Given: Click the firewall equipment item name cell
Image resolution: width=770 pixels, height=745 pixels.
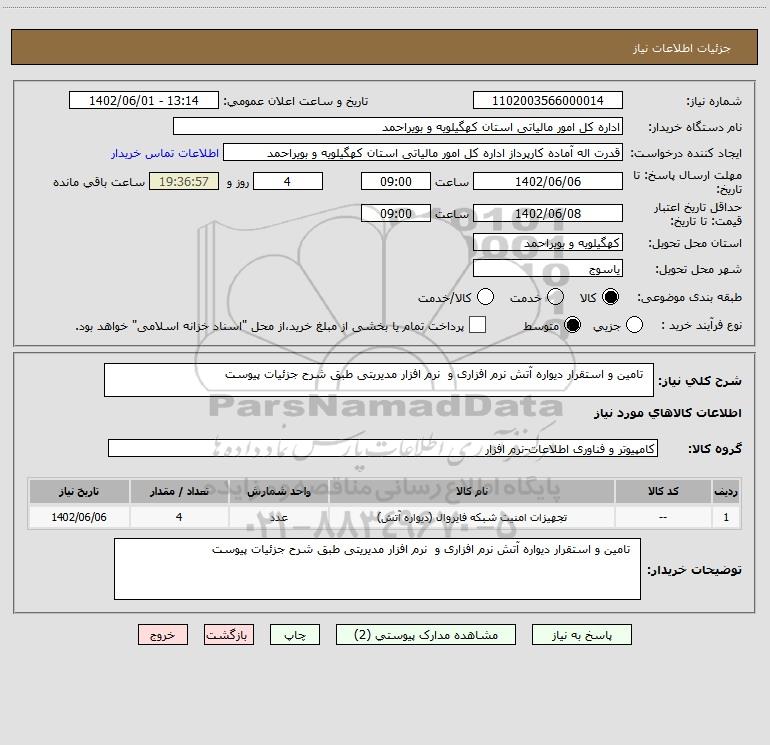Looking at the screenshot, I should [x=471, y=517].
